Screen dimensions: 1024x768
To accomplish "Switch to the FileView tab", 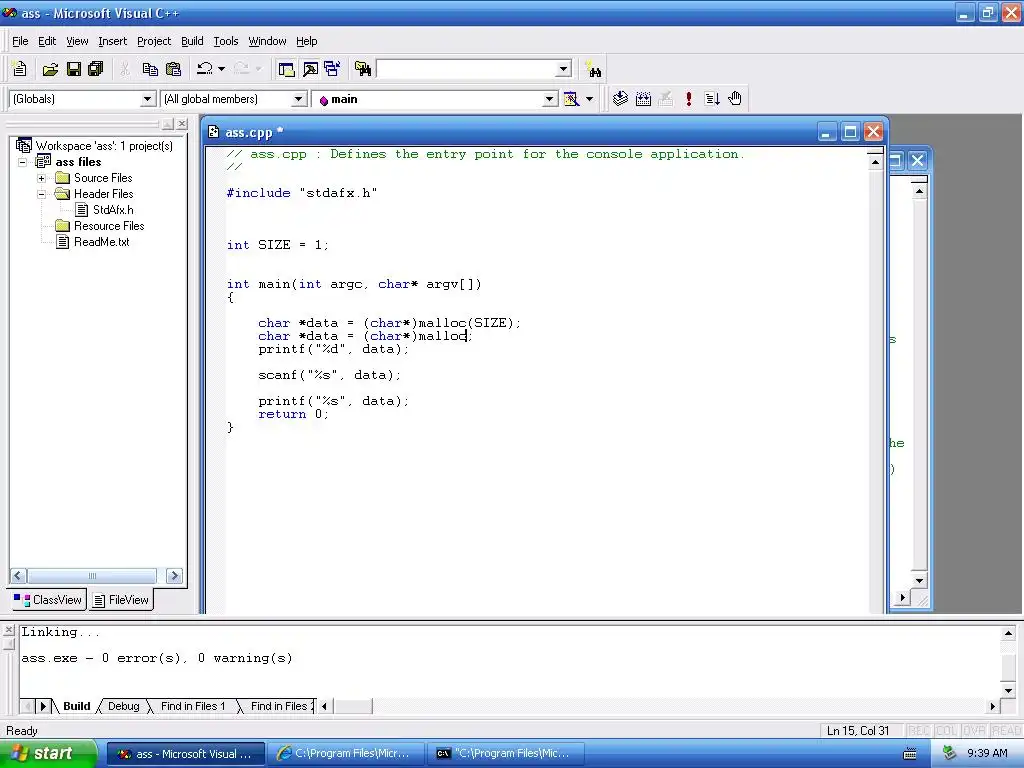I will pyautogui.click(x=121, y=600).
